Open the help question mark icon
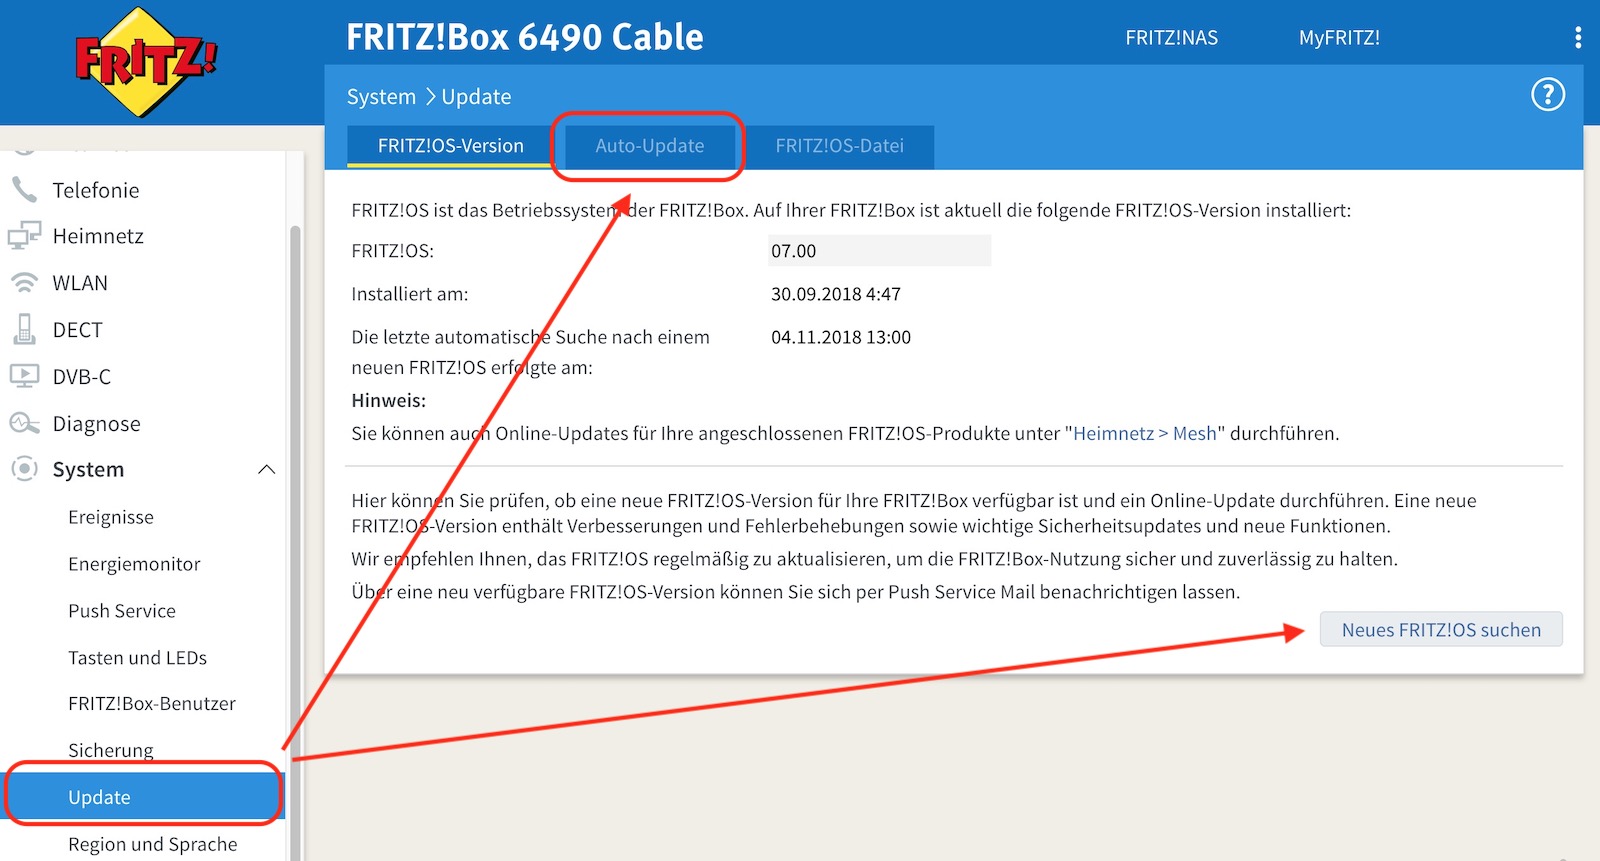Viewport: 1600px width, 861px height. [1548, 95]
